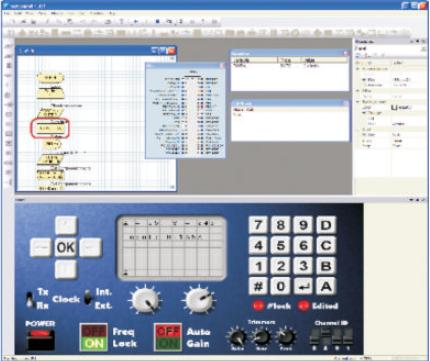This screenshot has width=430, height=361.
Task: Click the up arrow key above OK
Action: (66, 225)
